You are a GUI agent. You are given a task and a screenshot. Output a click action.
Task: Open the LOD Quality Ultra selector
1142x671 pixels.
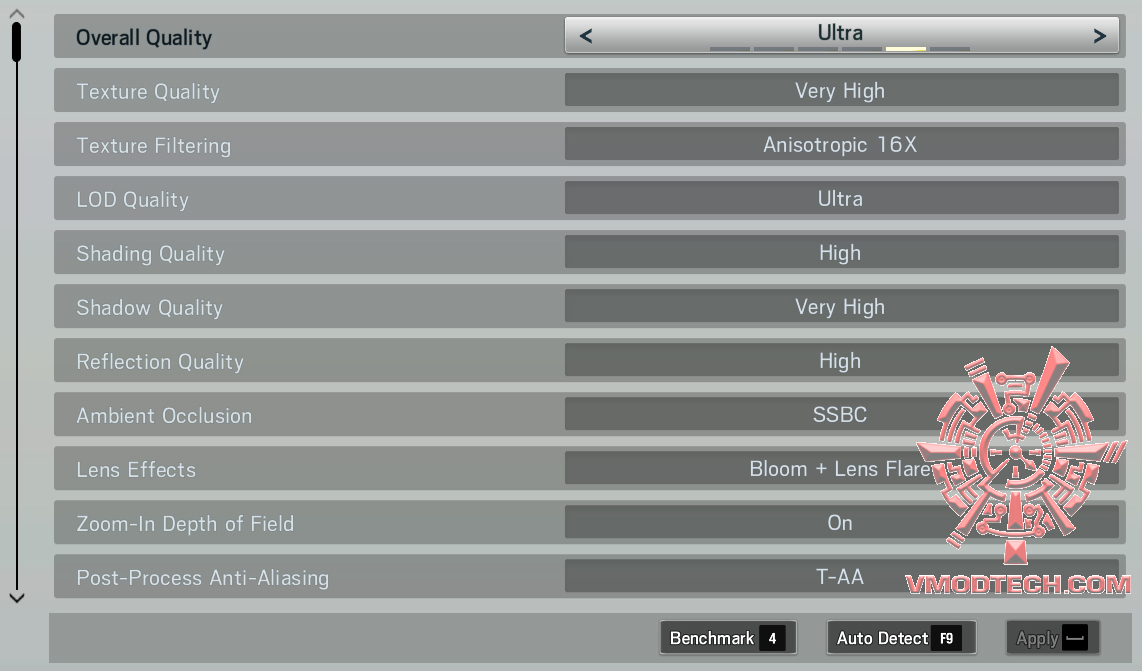(x=840, y=199)
